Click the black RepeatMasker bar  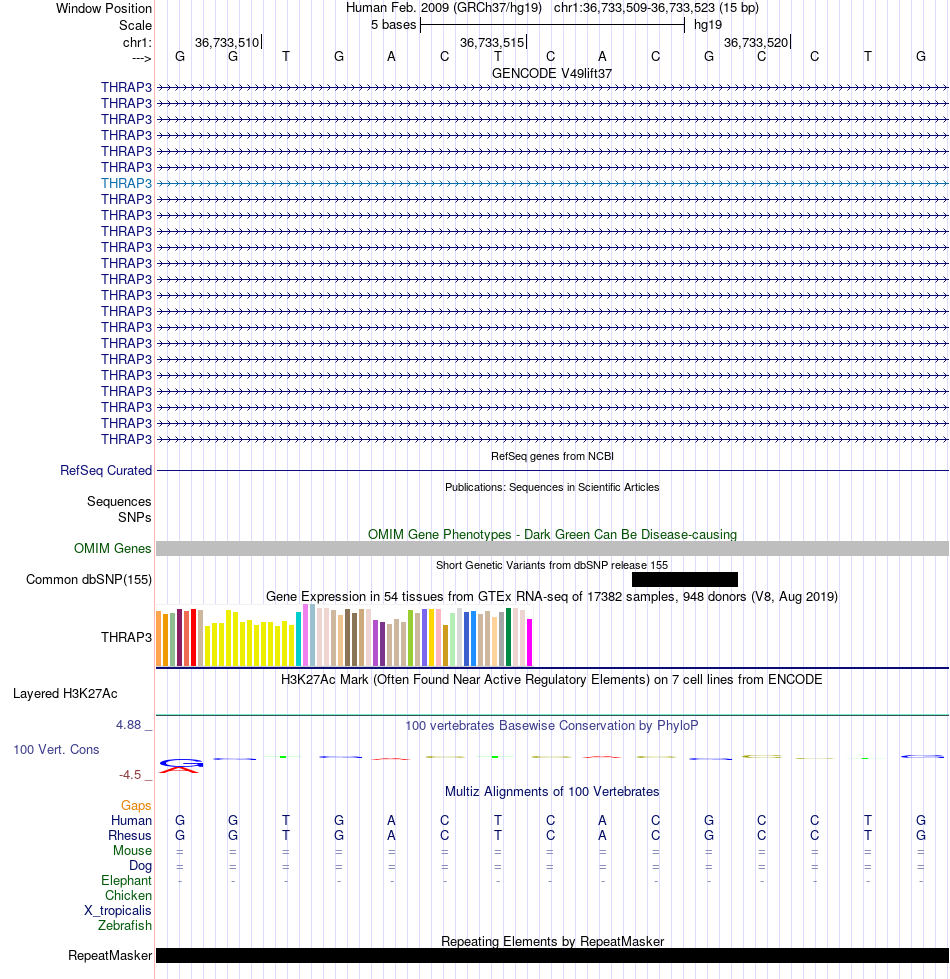pyautogui.click(x=552, y=956)
